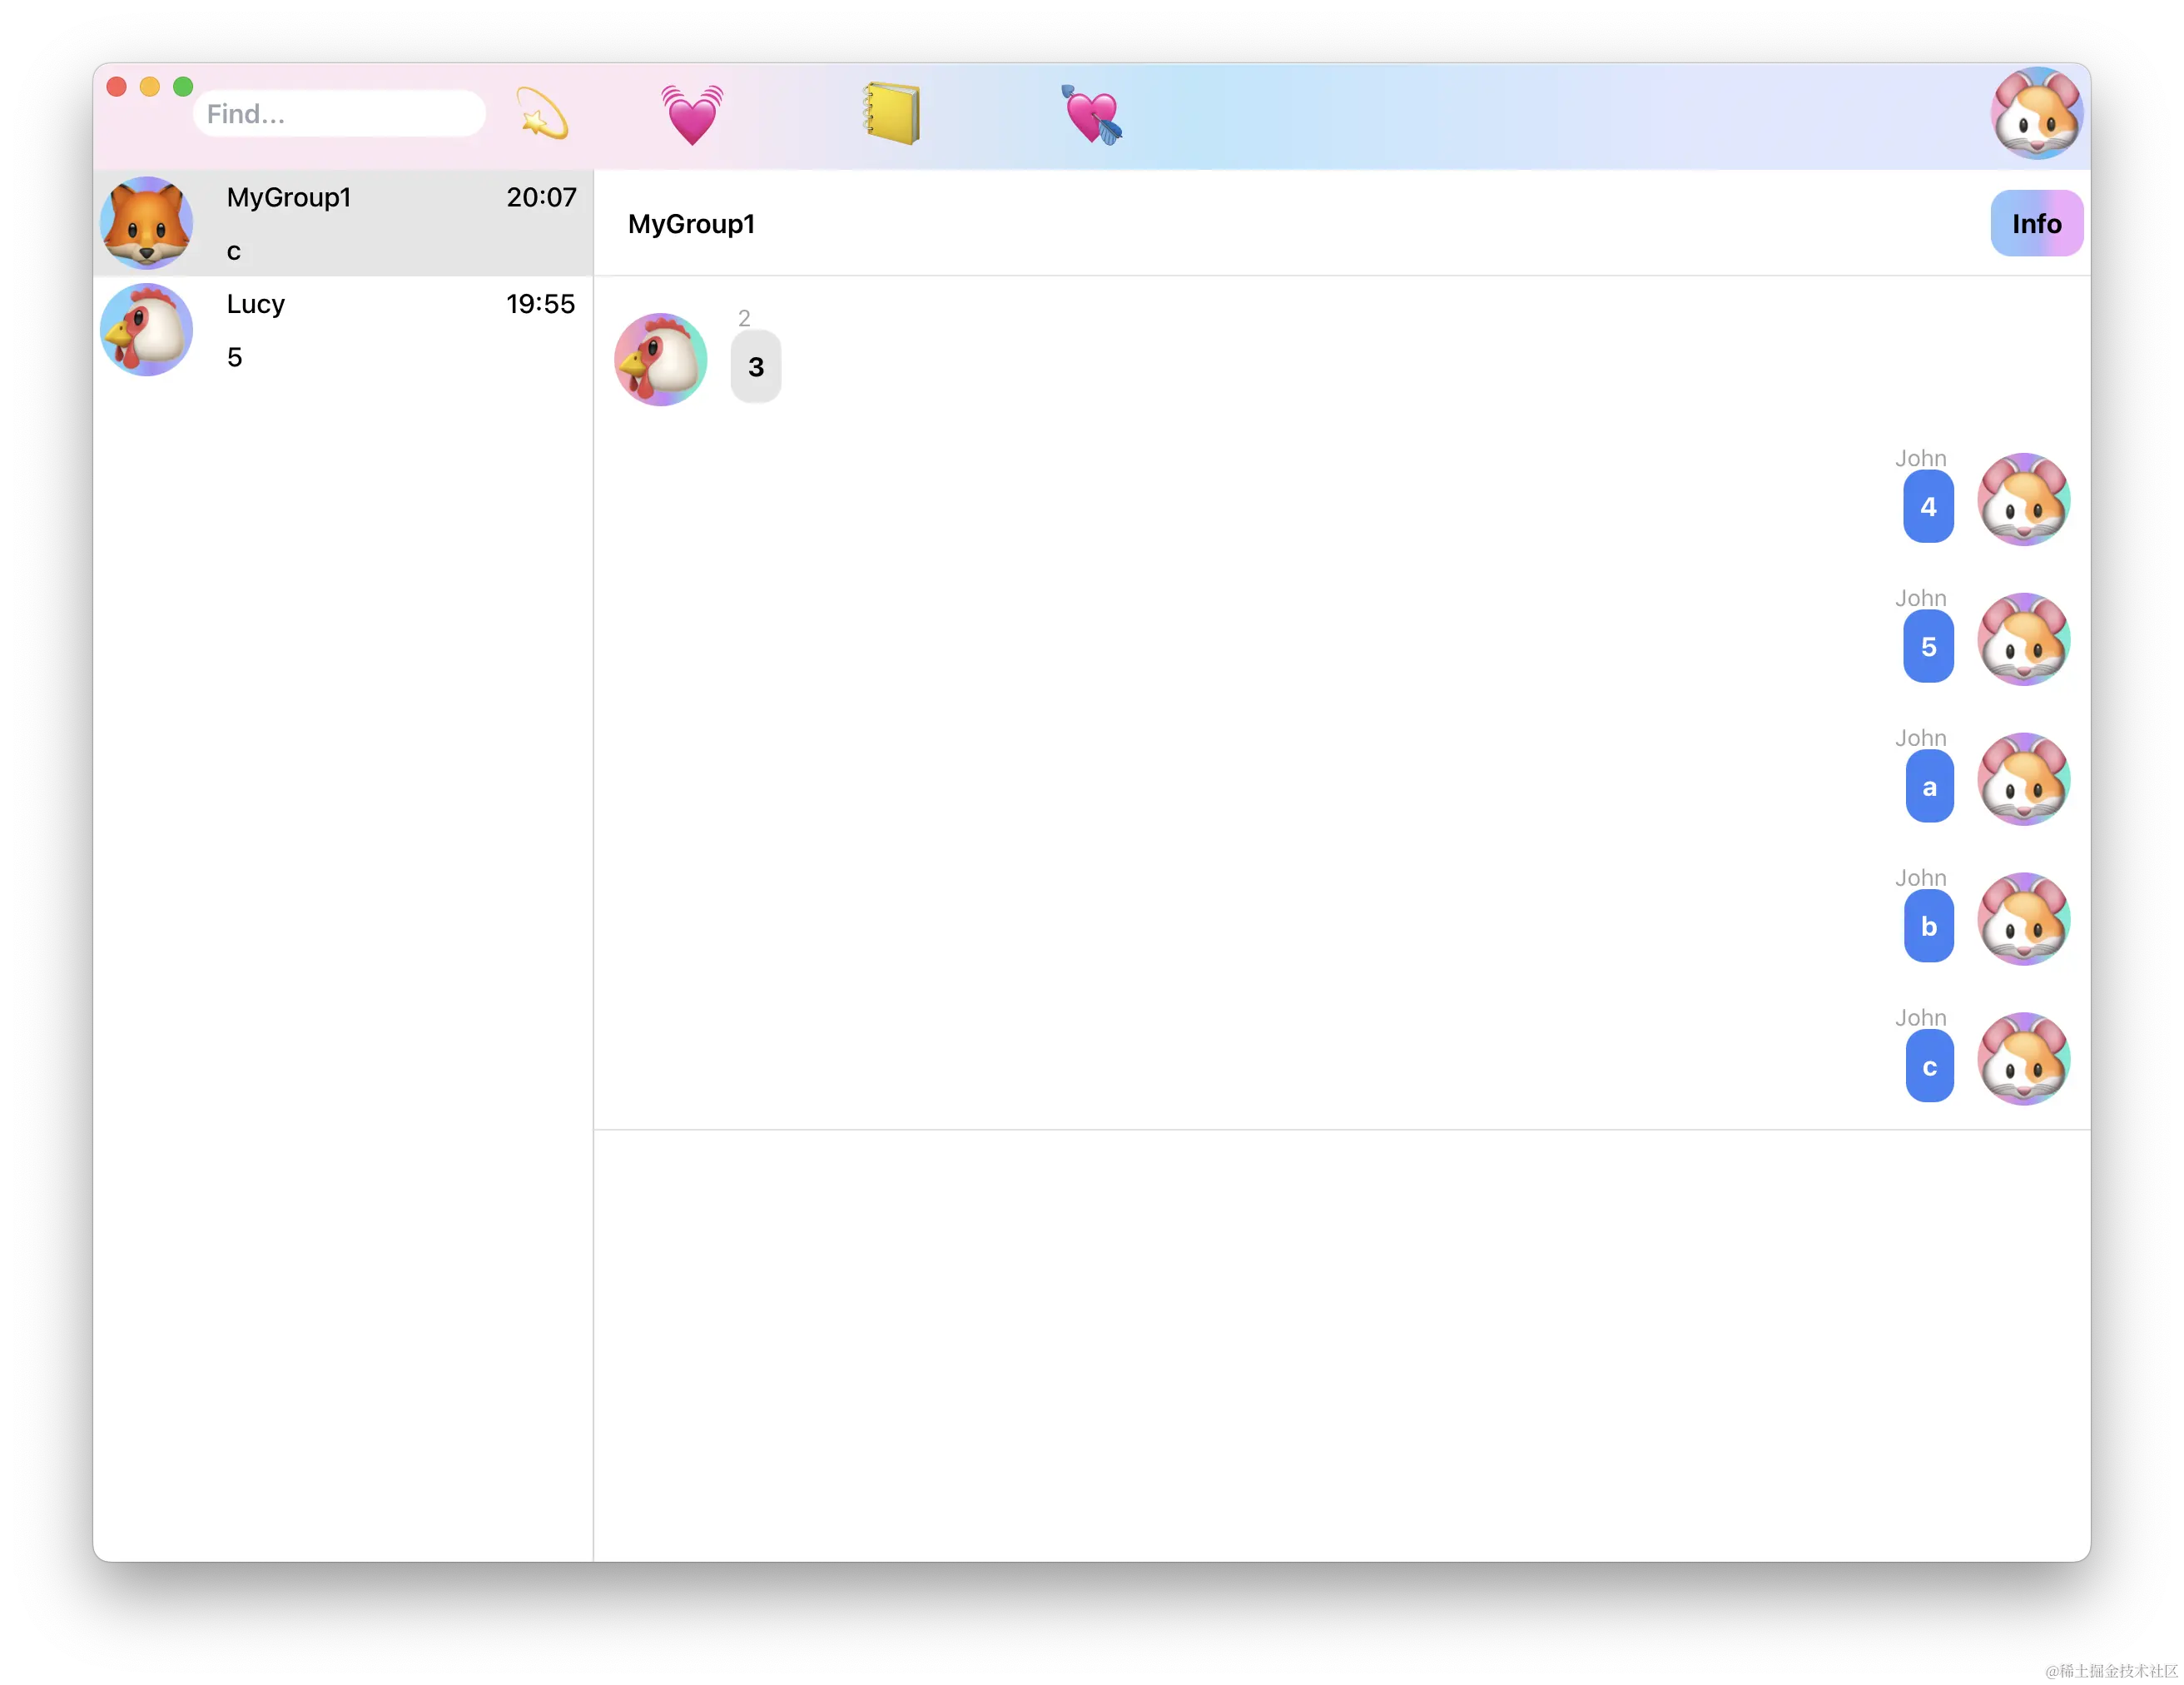
Task: Click the gray message bubble '3'
Action: [756, 367]
